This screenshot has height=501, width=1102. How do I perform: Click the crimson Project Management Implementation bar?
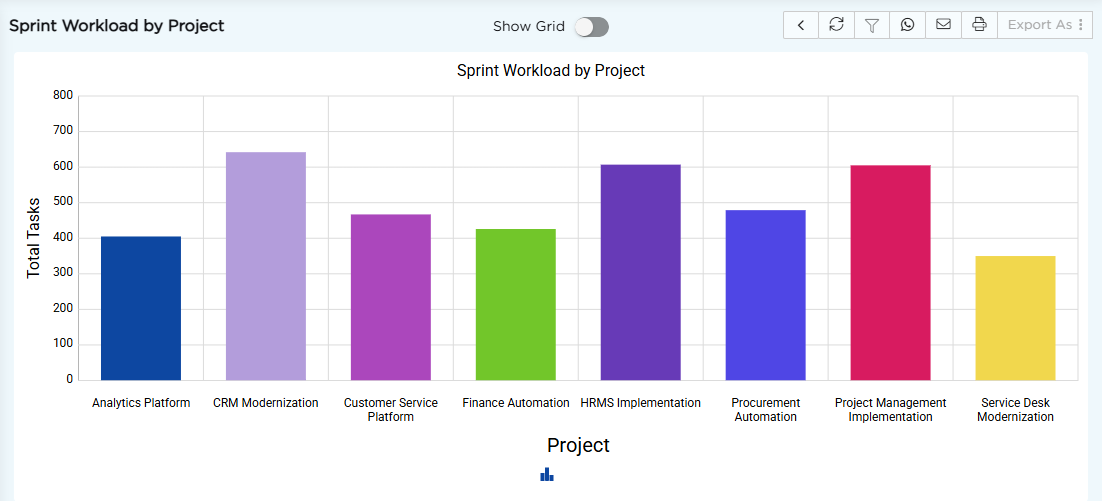pyautogui.click(x=890, y=273)
